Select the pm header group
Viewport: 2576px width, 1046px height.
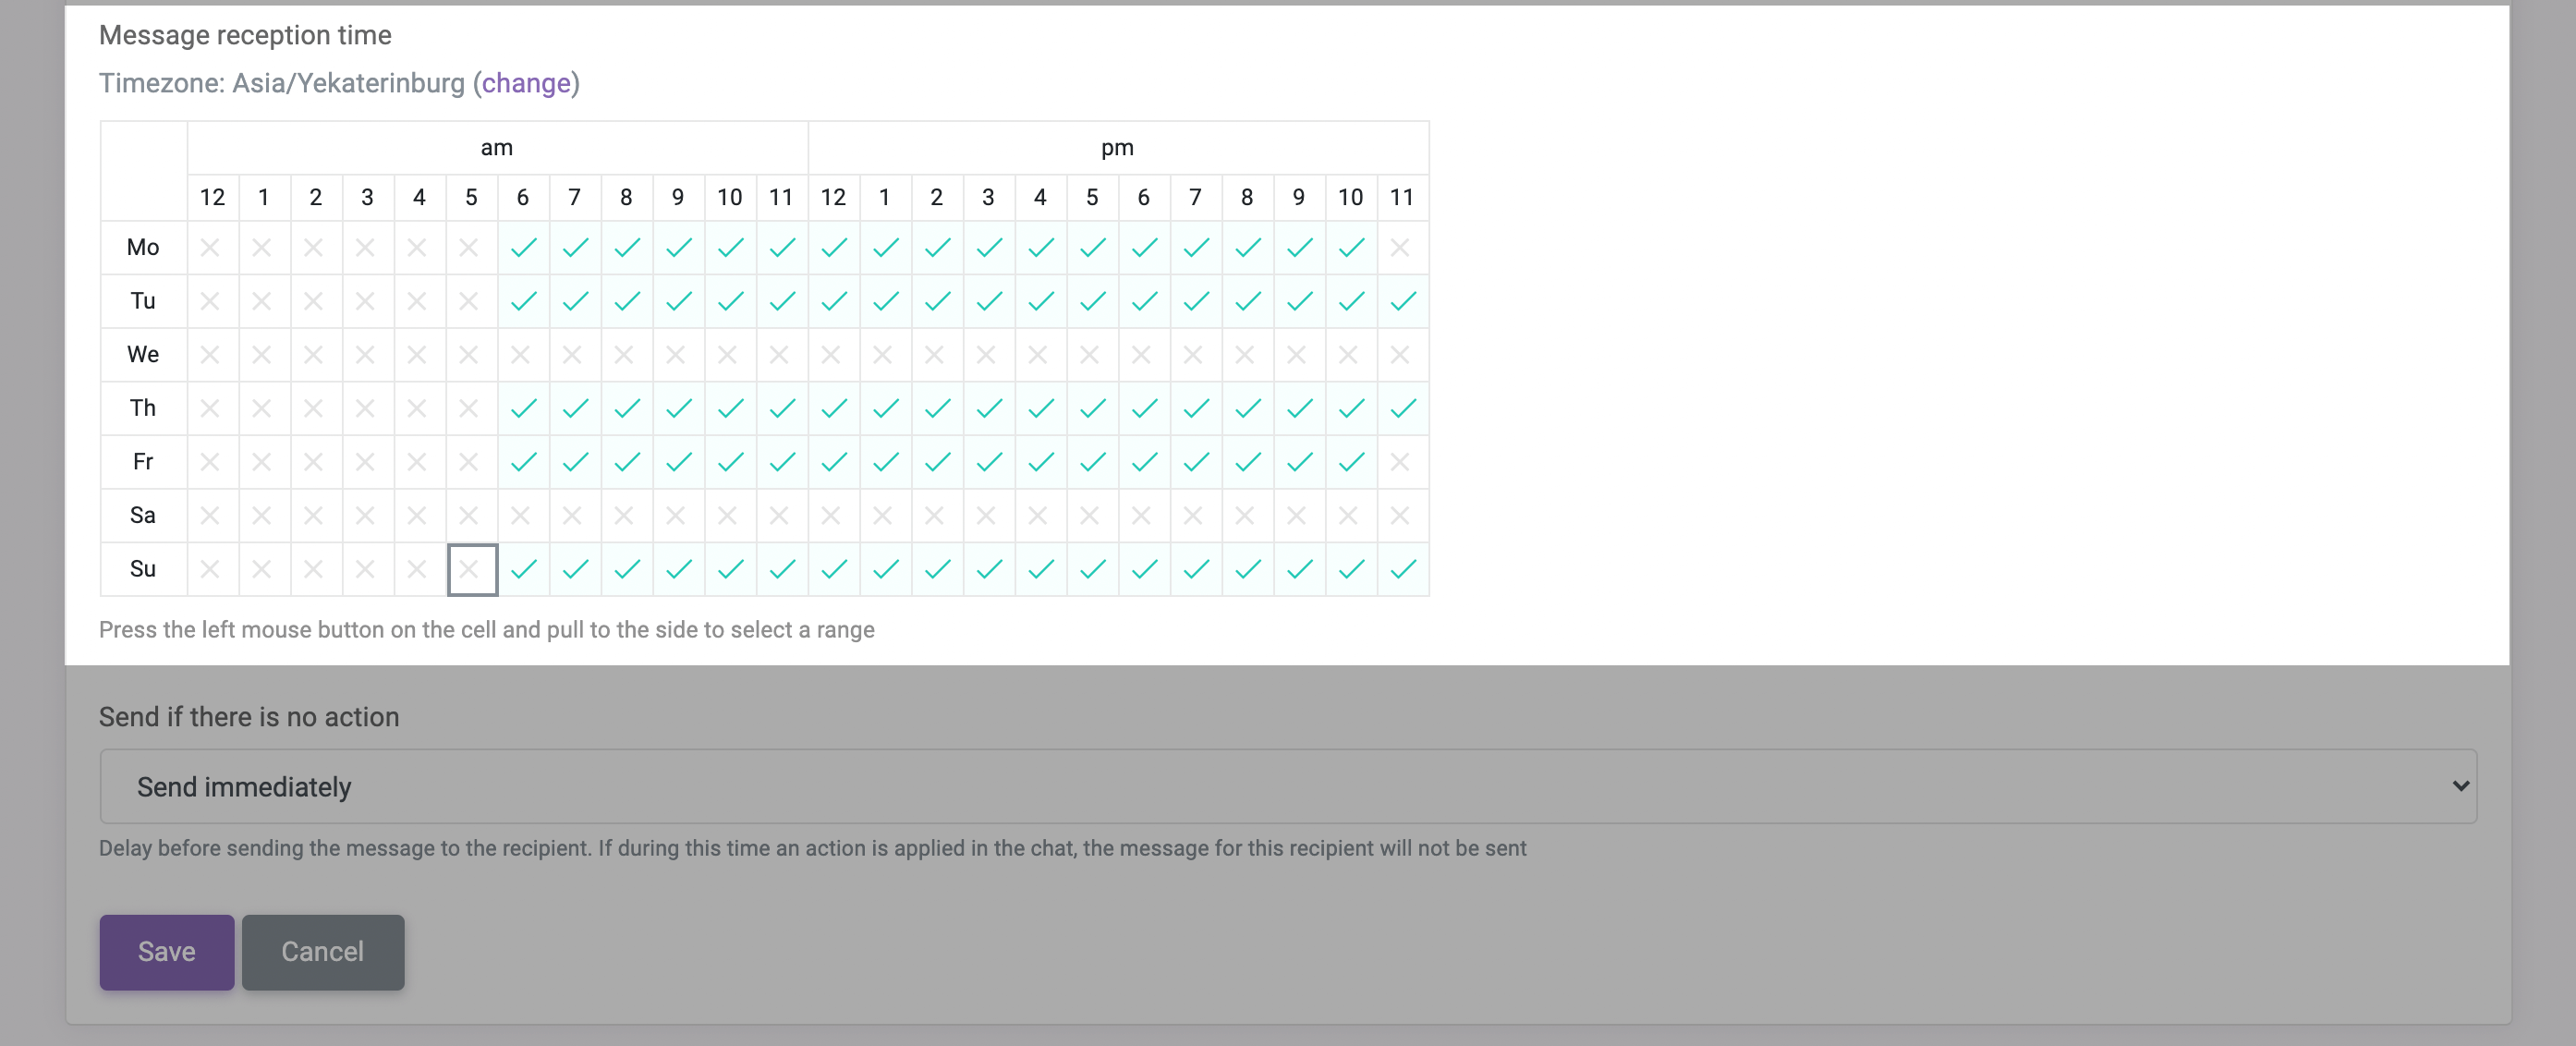coord(1118,148)
